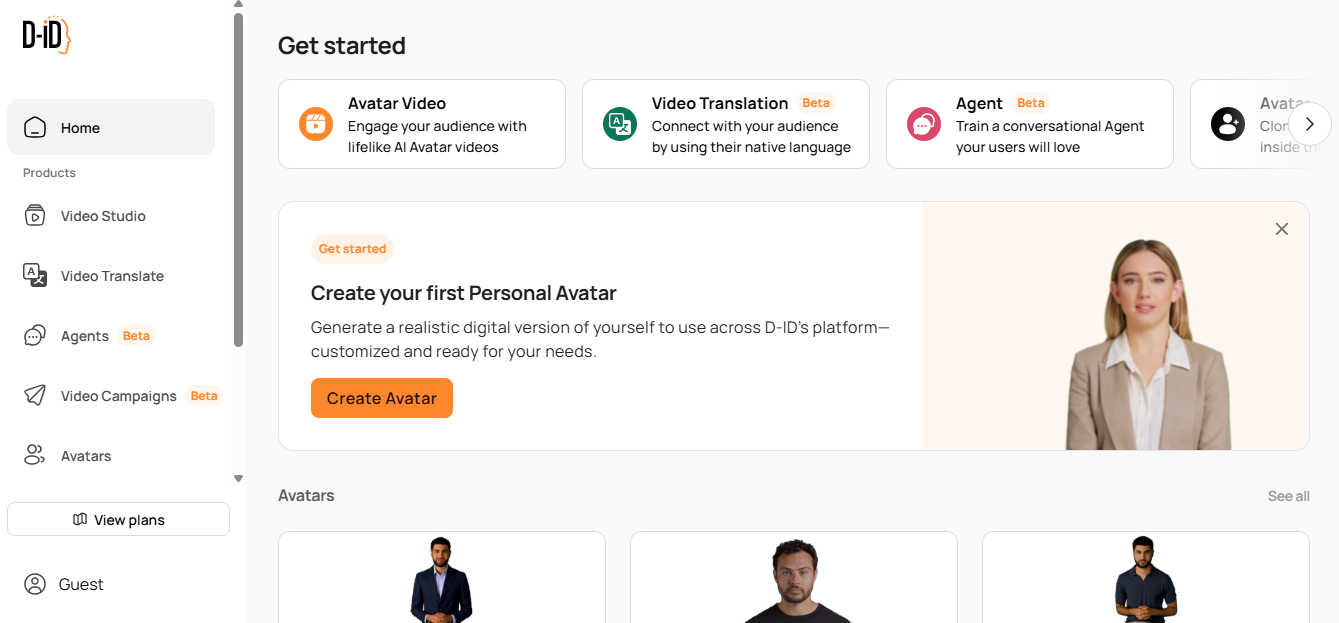This screenshot has height=623, width=1339.
Task: Click the orange Get started pill label
Action: coord(352,249)
